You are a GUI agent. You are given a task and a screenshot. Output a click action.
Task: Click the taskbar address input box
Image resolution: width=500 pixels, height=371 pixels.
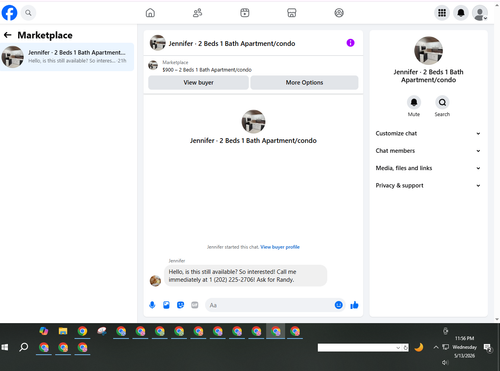click(x=357, y=348)
